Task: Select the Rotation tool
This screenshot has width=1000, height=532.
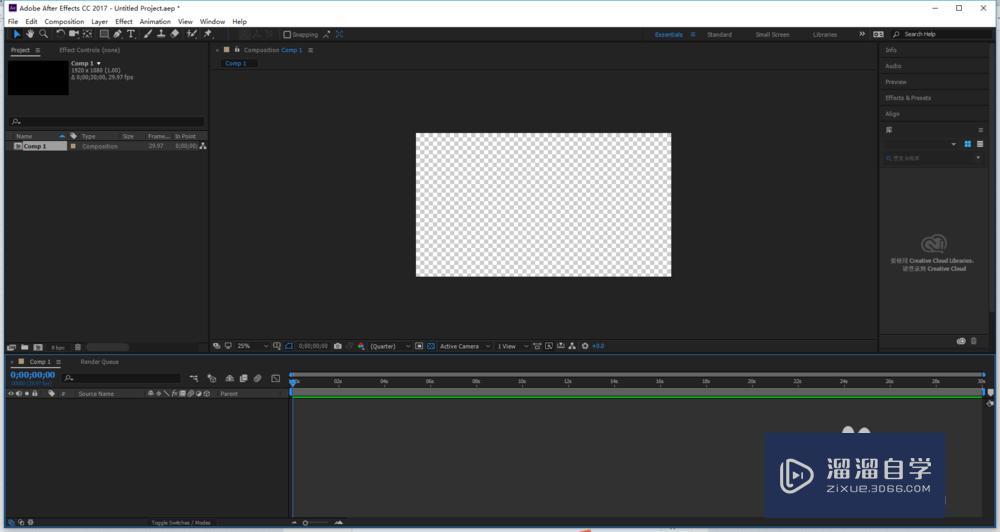Action: point(60,34)
